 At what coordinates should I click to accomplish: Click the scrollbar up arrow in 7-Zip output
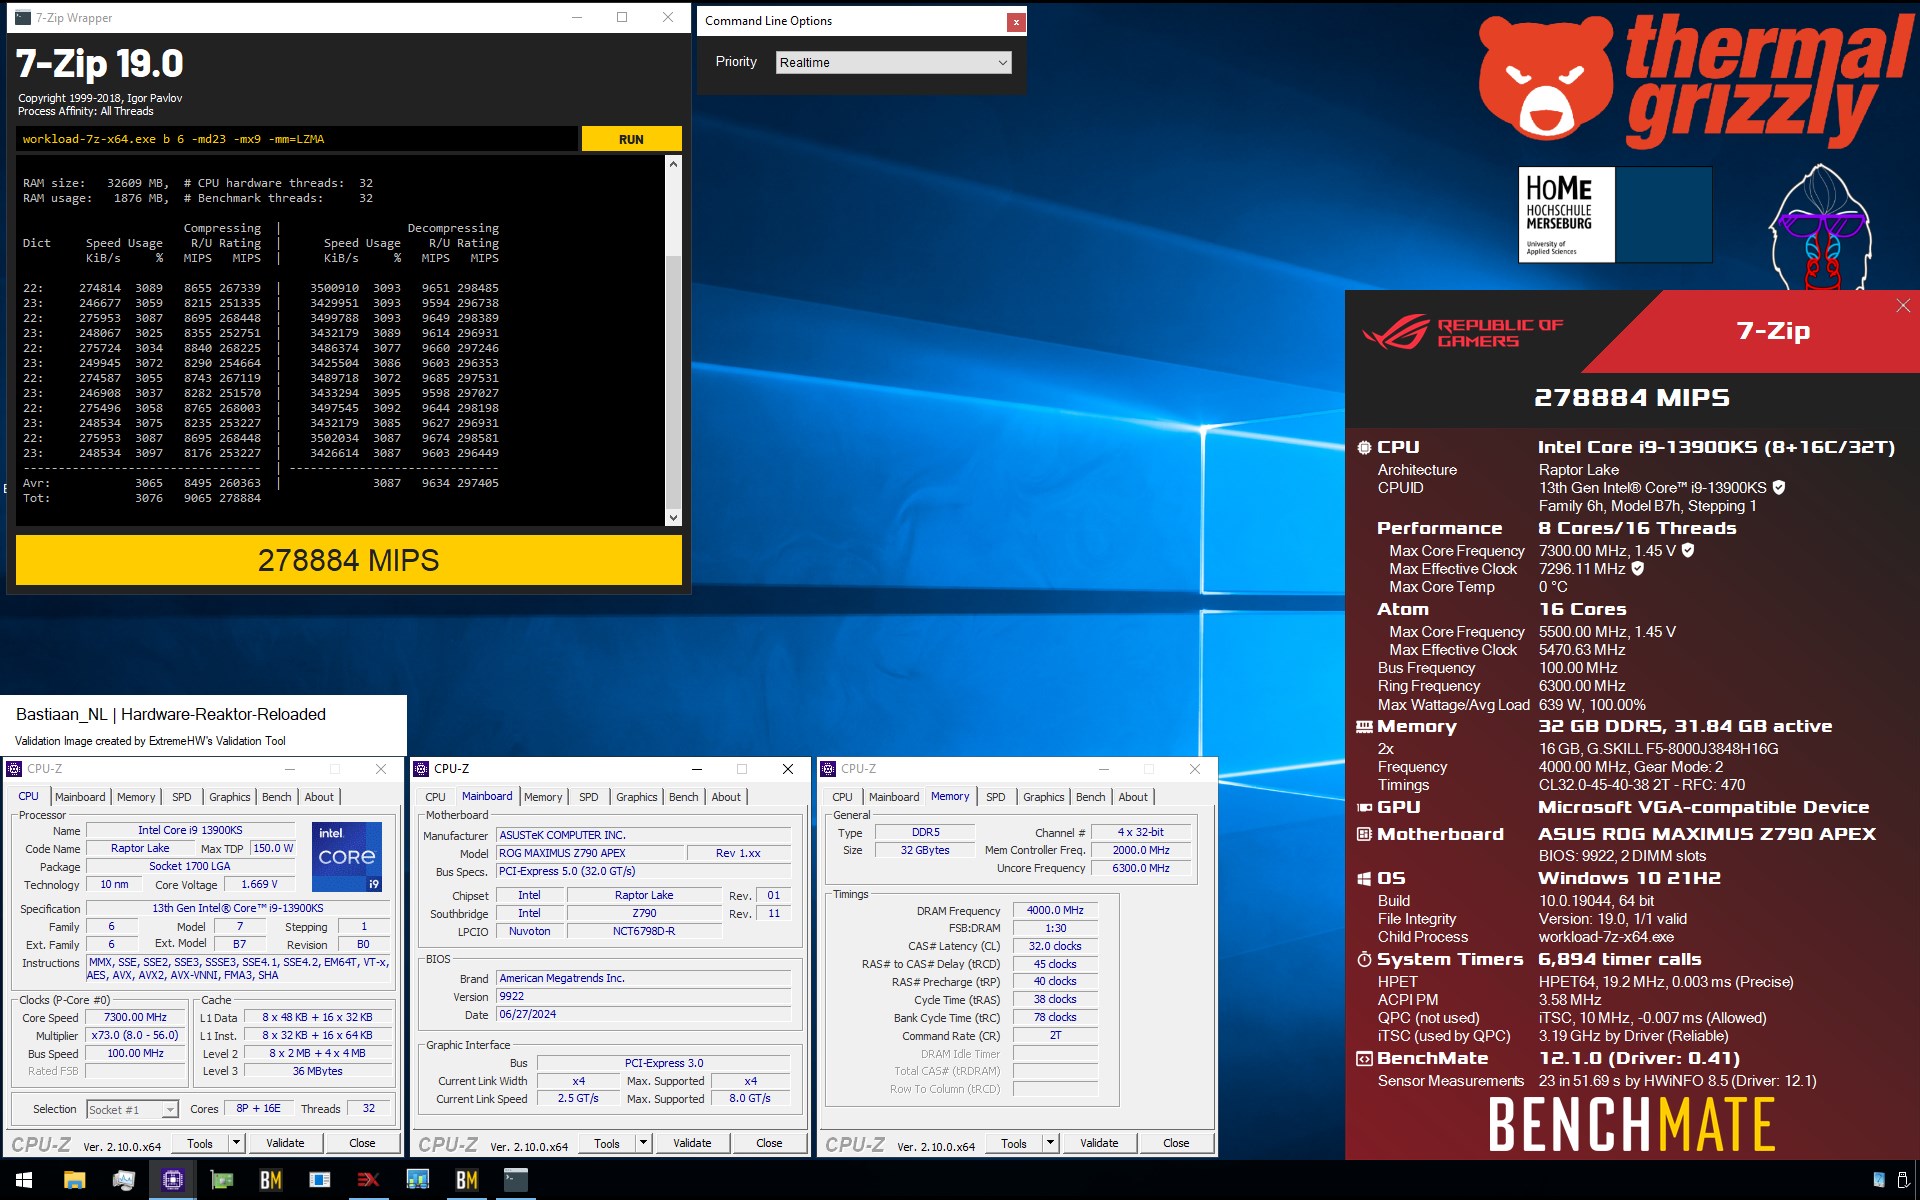click(673, 163)
